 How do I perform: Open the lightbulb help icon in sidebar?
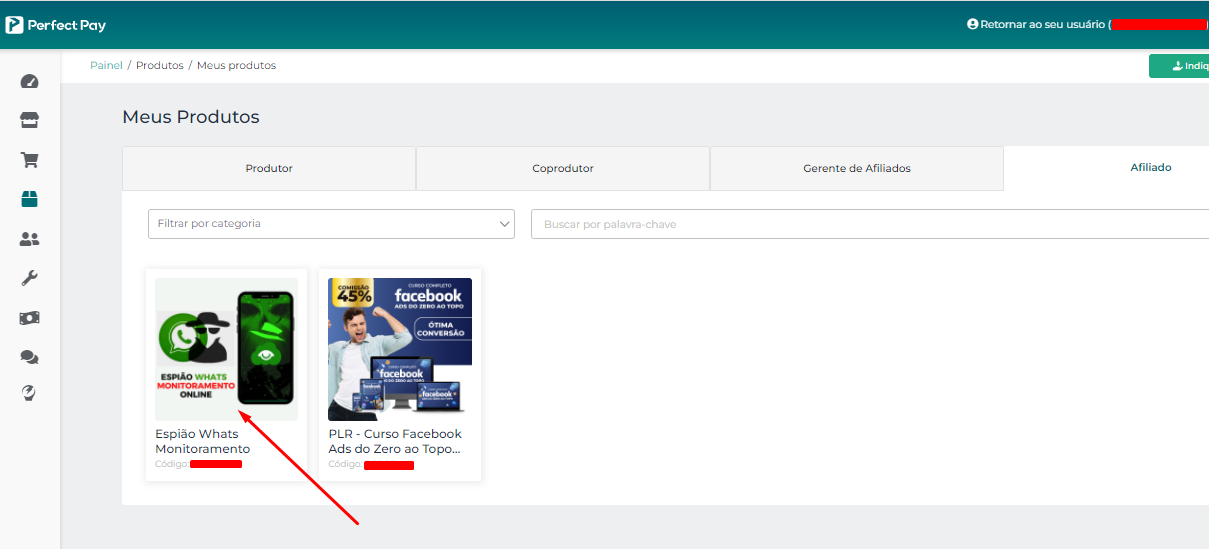coord(29,394)
